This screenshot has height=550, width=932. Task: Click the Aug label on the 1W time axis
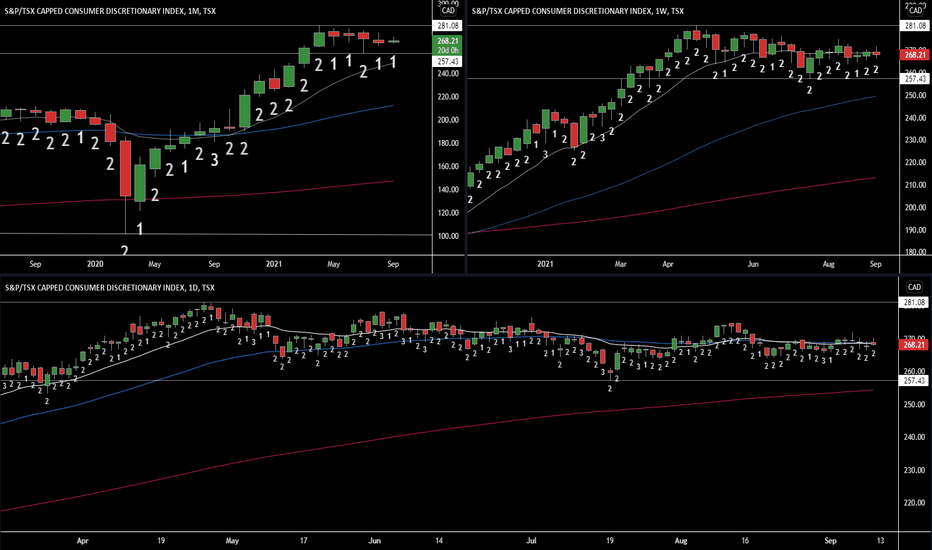click(829, 264)
